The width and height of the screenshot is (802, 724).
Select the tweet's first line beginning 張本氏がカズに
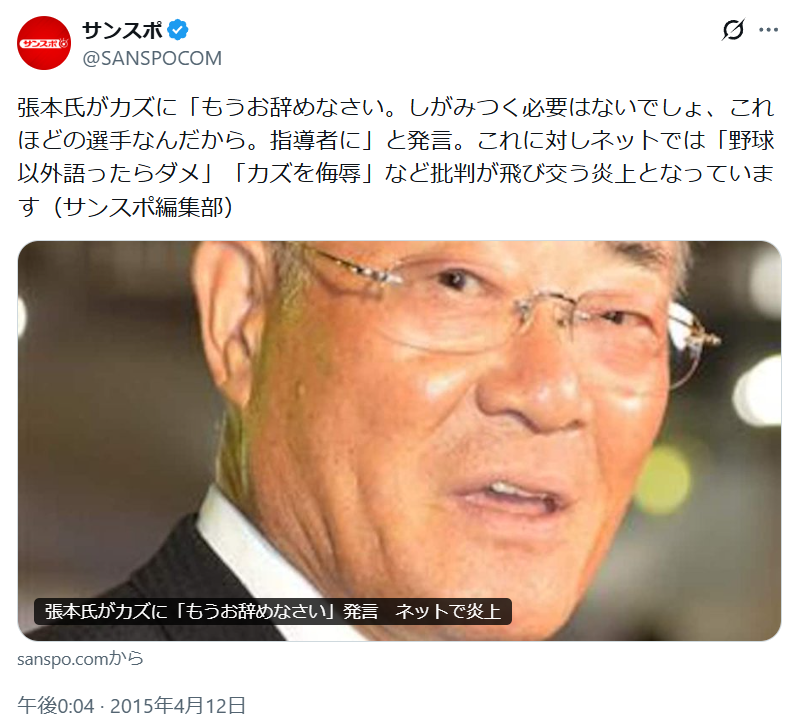(x=396, y=107)
